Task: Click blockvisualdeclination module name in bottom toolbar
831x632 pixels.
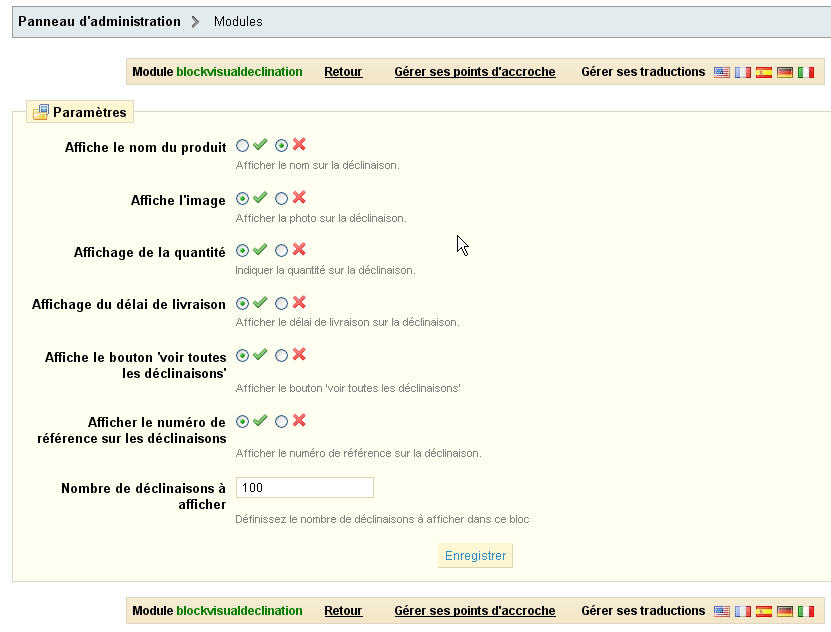Action: (x=239, y=611)
